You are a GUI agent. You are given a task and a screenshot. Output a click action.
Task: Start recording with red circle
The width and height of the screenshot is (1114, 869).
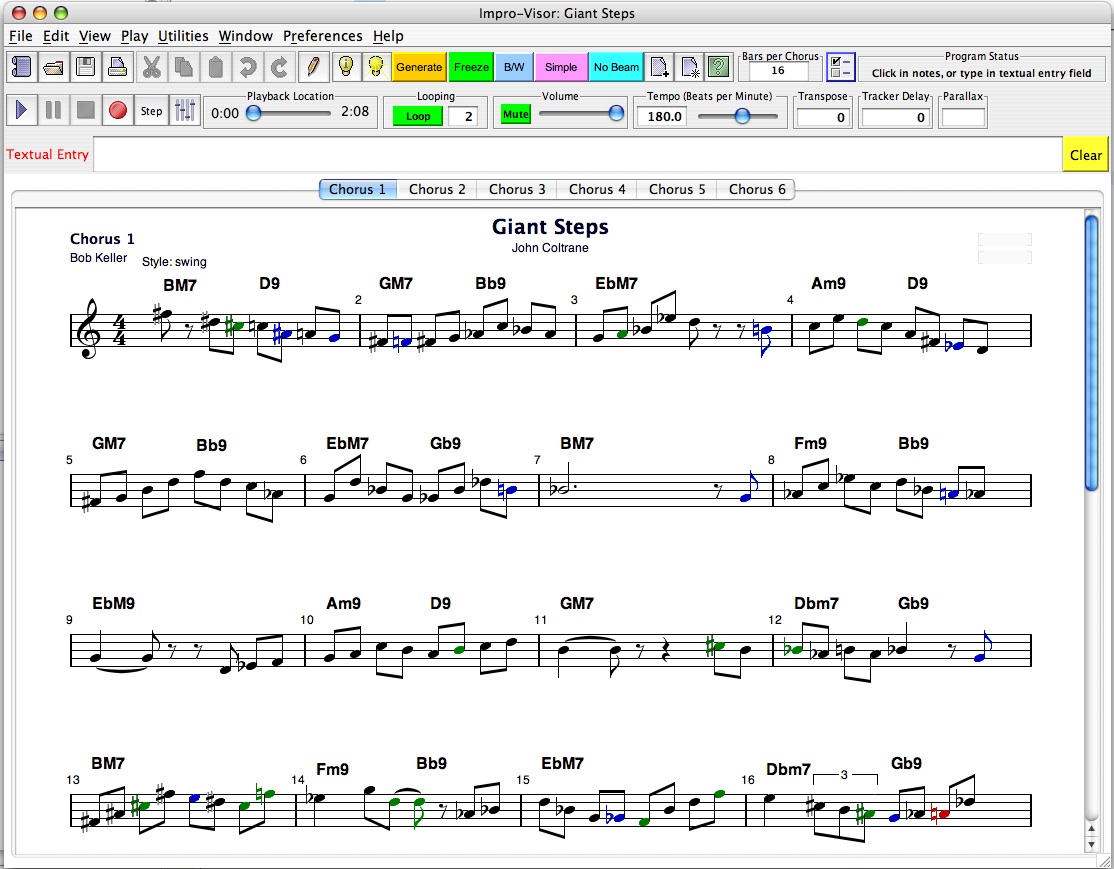click(118, 110)
